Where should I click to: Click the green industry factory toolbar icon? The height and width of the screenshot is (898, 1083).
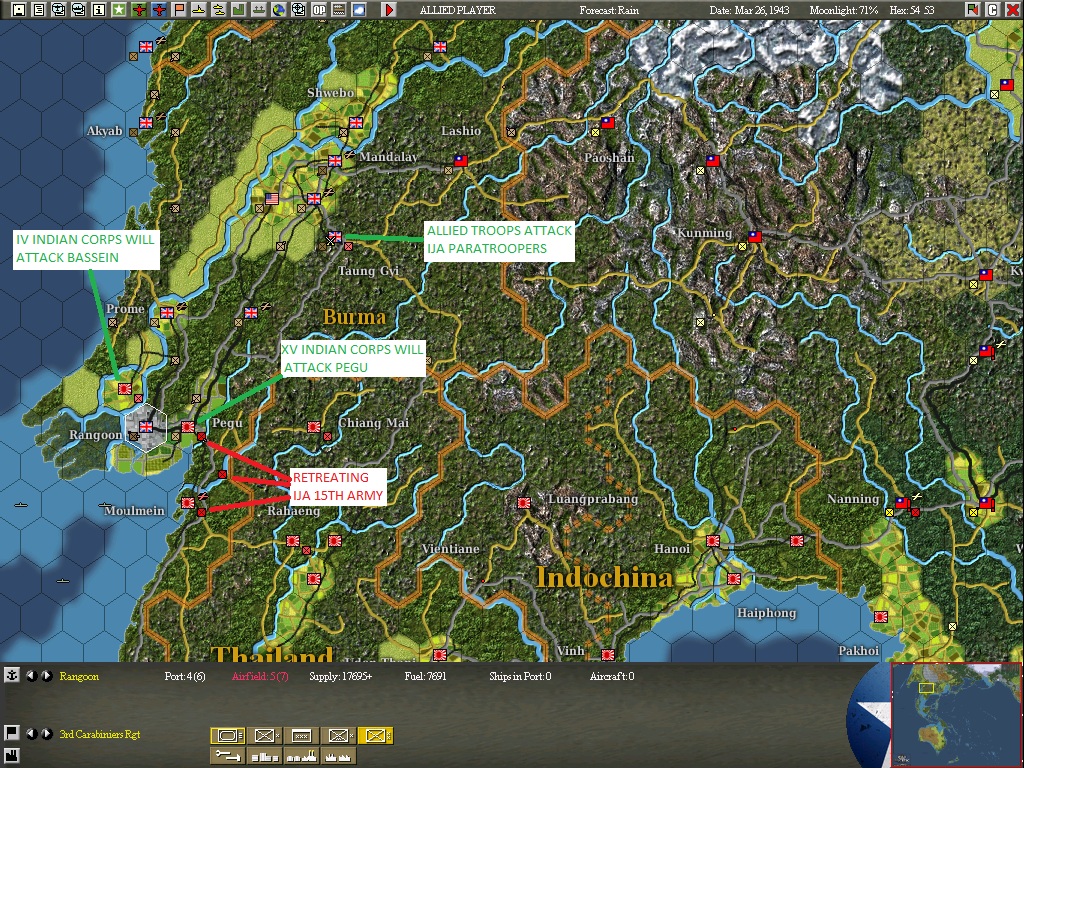tap(239, 10)
